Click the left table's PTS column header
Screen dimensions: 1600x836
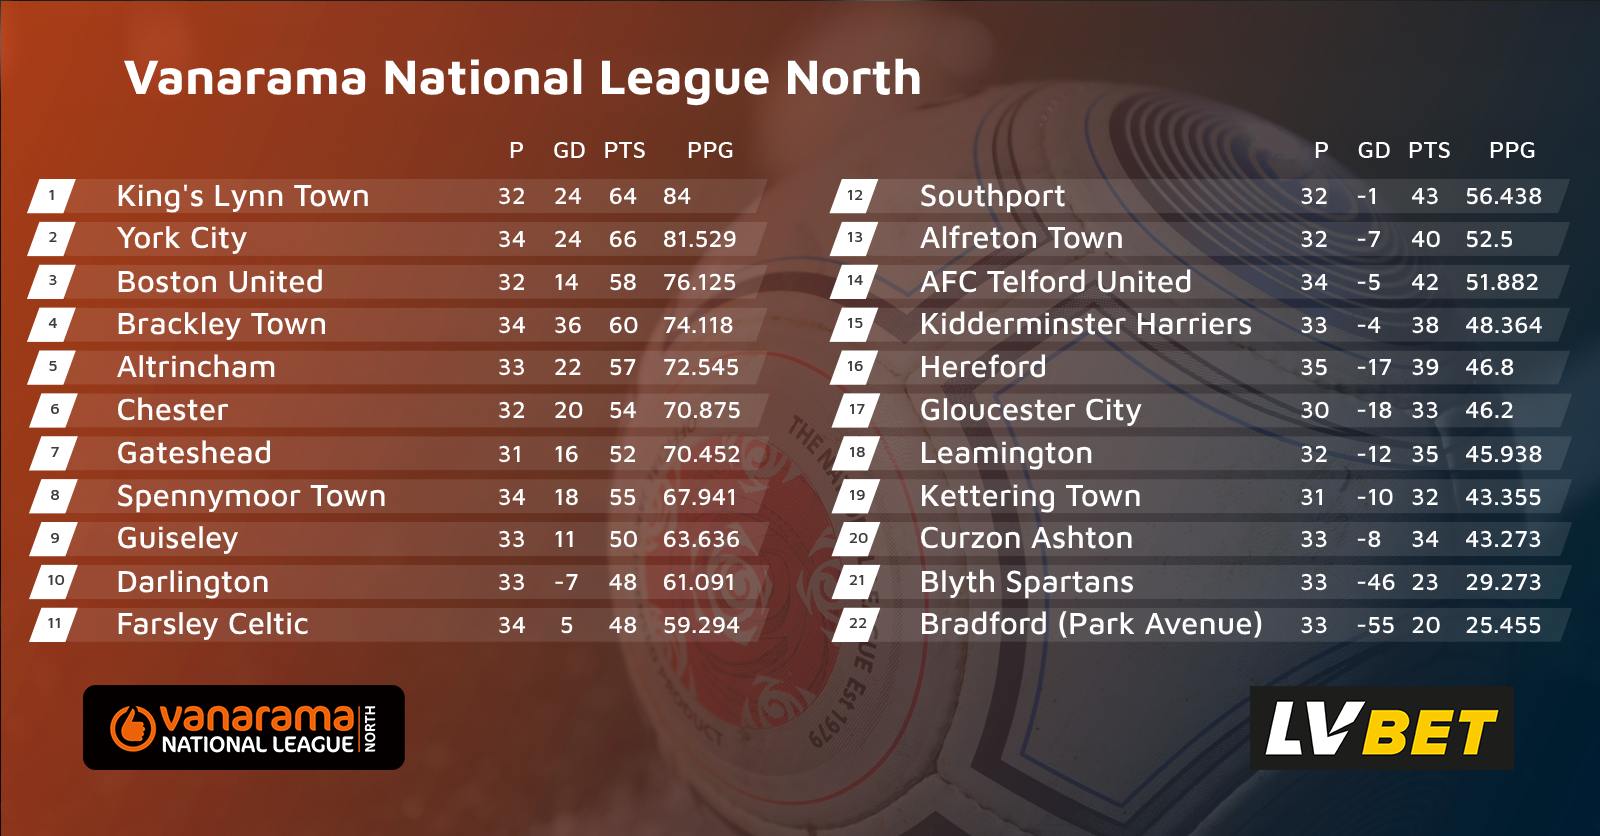[x=624, y=151]
